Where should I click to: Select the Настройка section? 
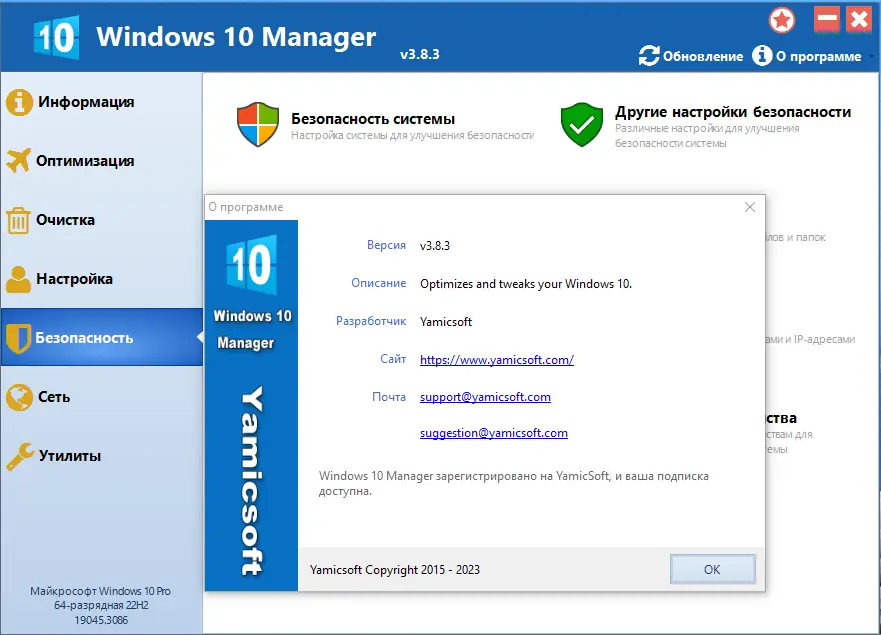click(101, 279)
